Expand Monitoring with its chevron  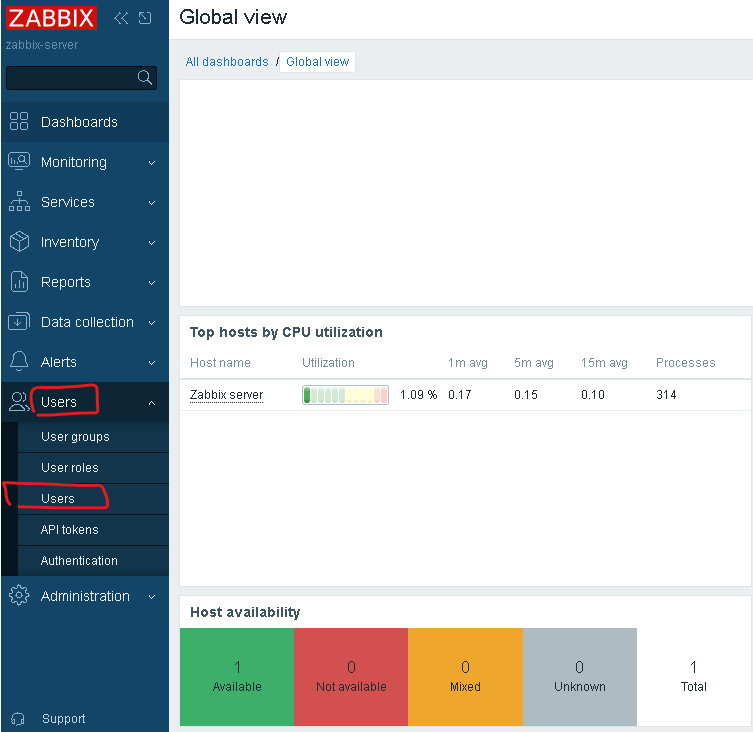pos(152,163)
